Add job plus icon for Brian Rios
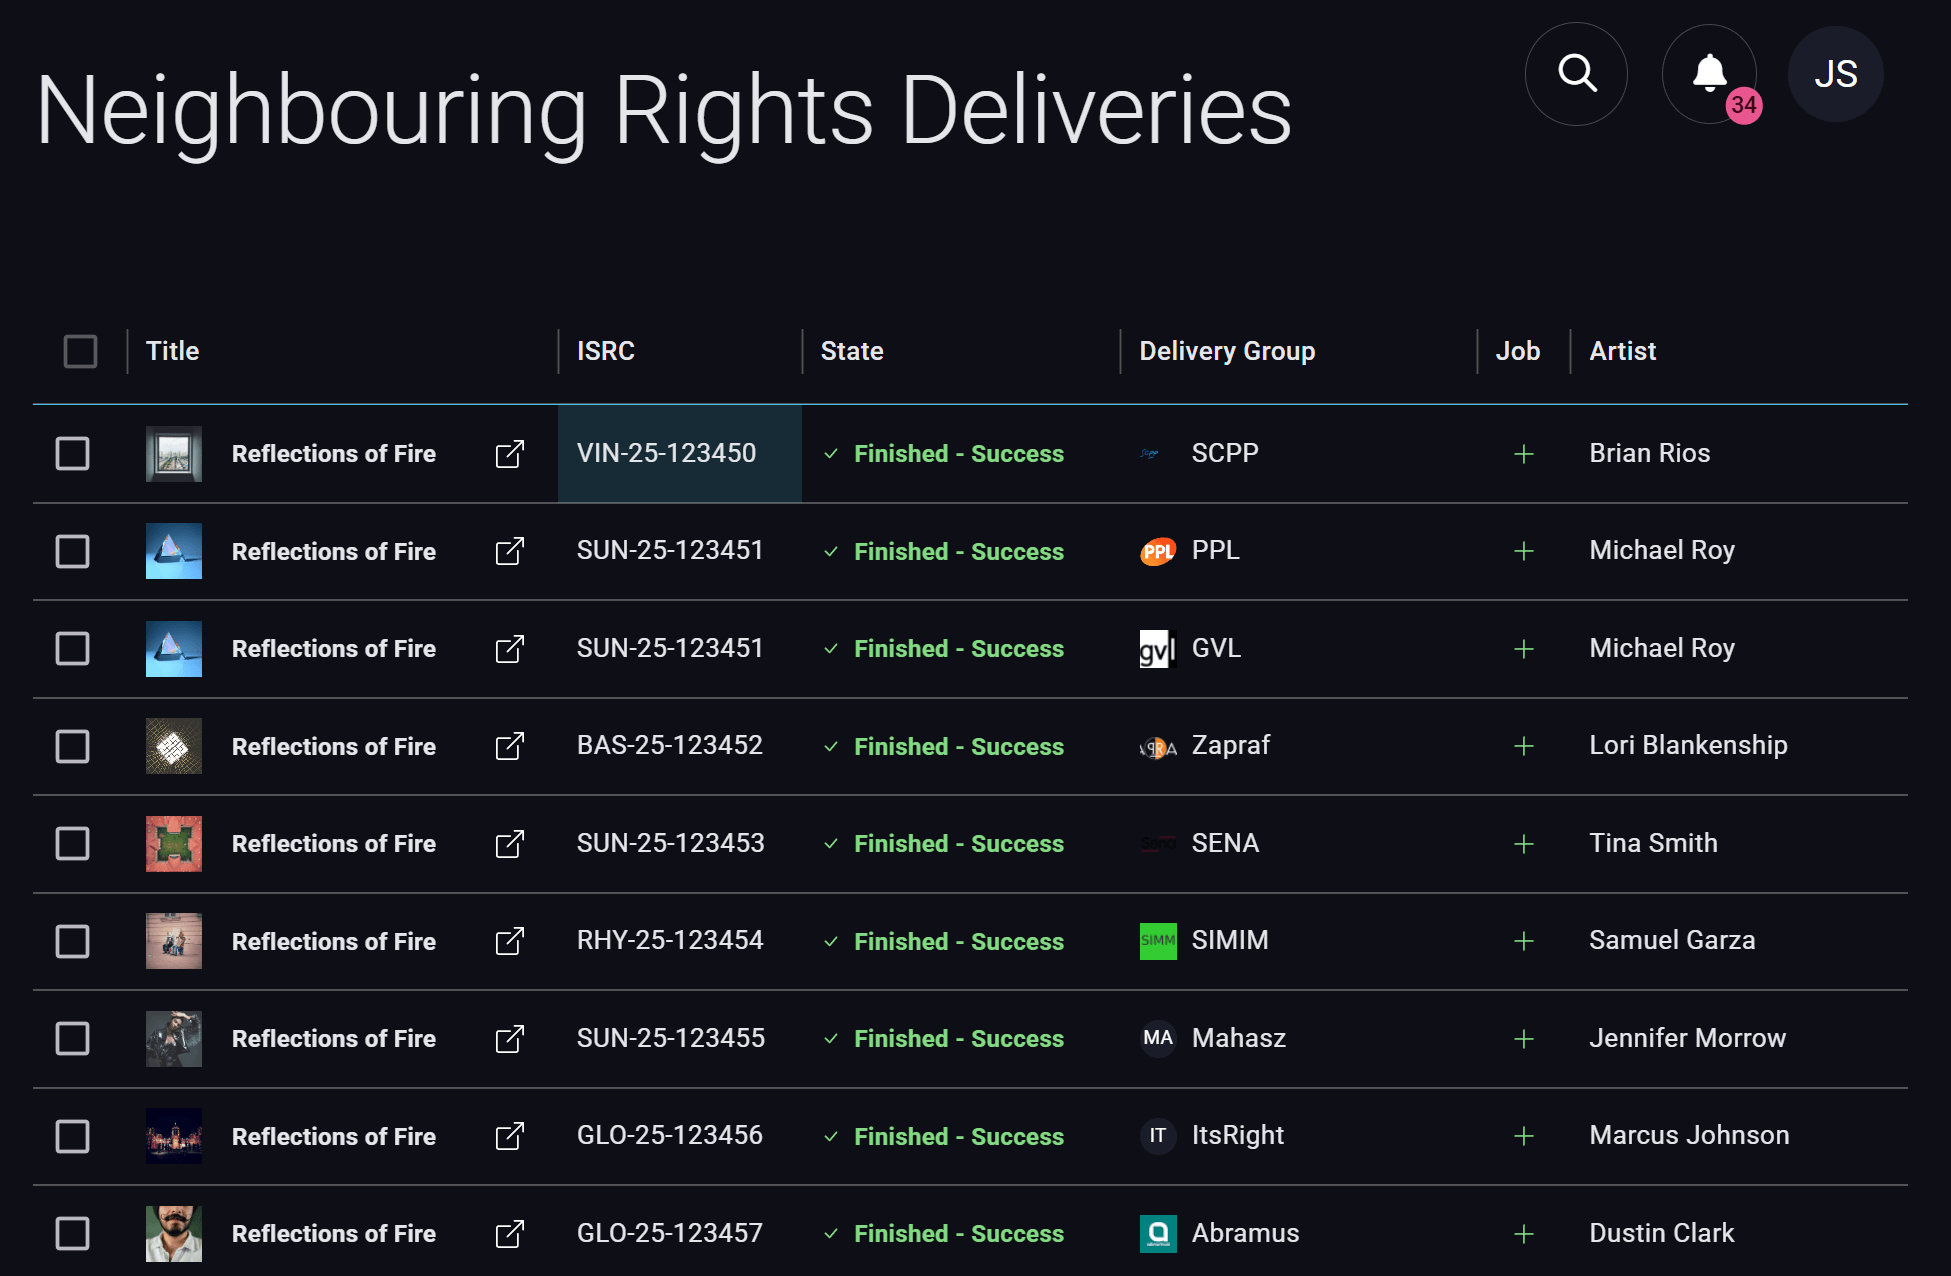The height and width of the screenshot is (1276, 1951). 1524,454
